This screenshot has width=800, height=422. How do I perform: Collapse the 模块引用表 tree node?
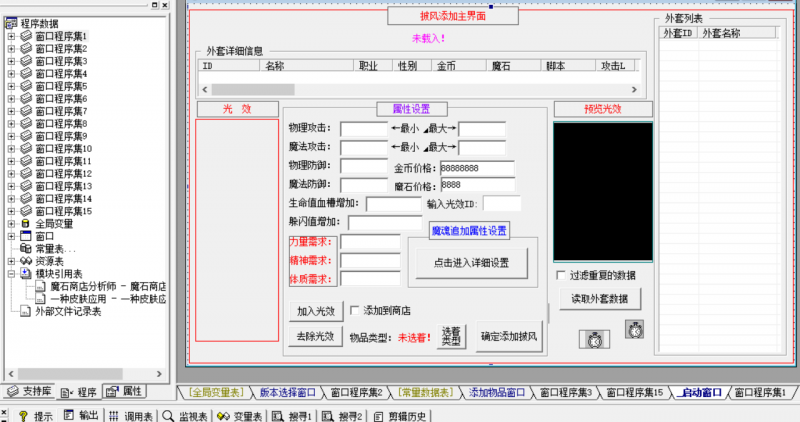[x=11, y=274]
